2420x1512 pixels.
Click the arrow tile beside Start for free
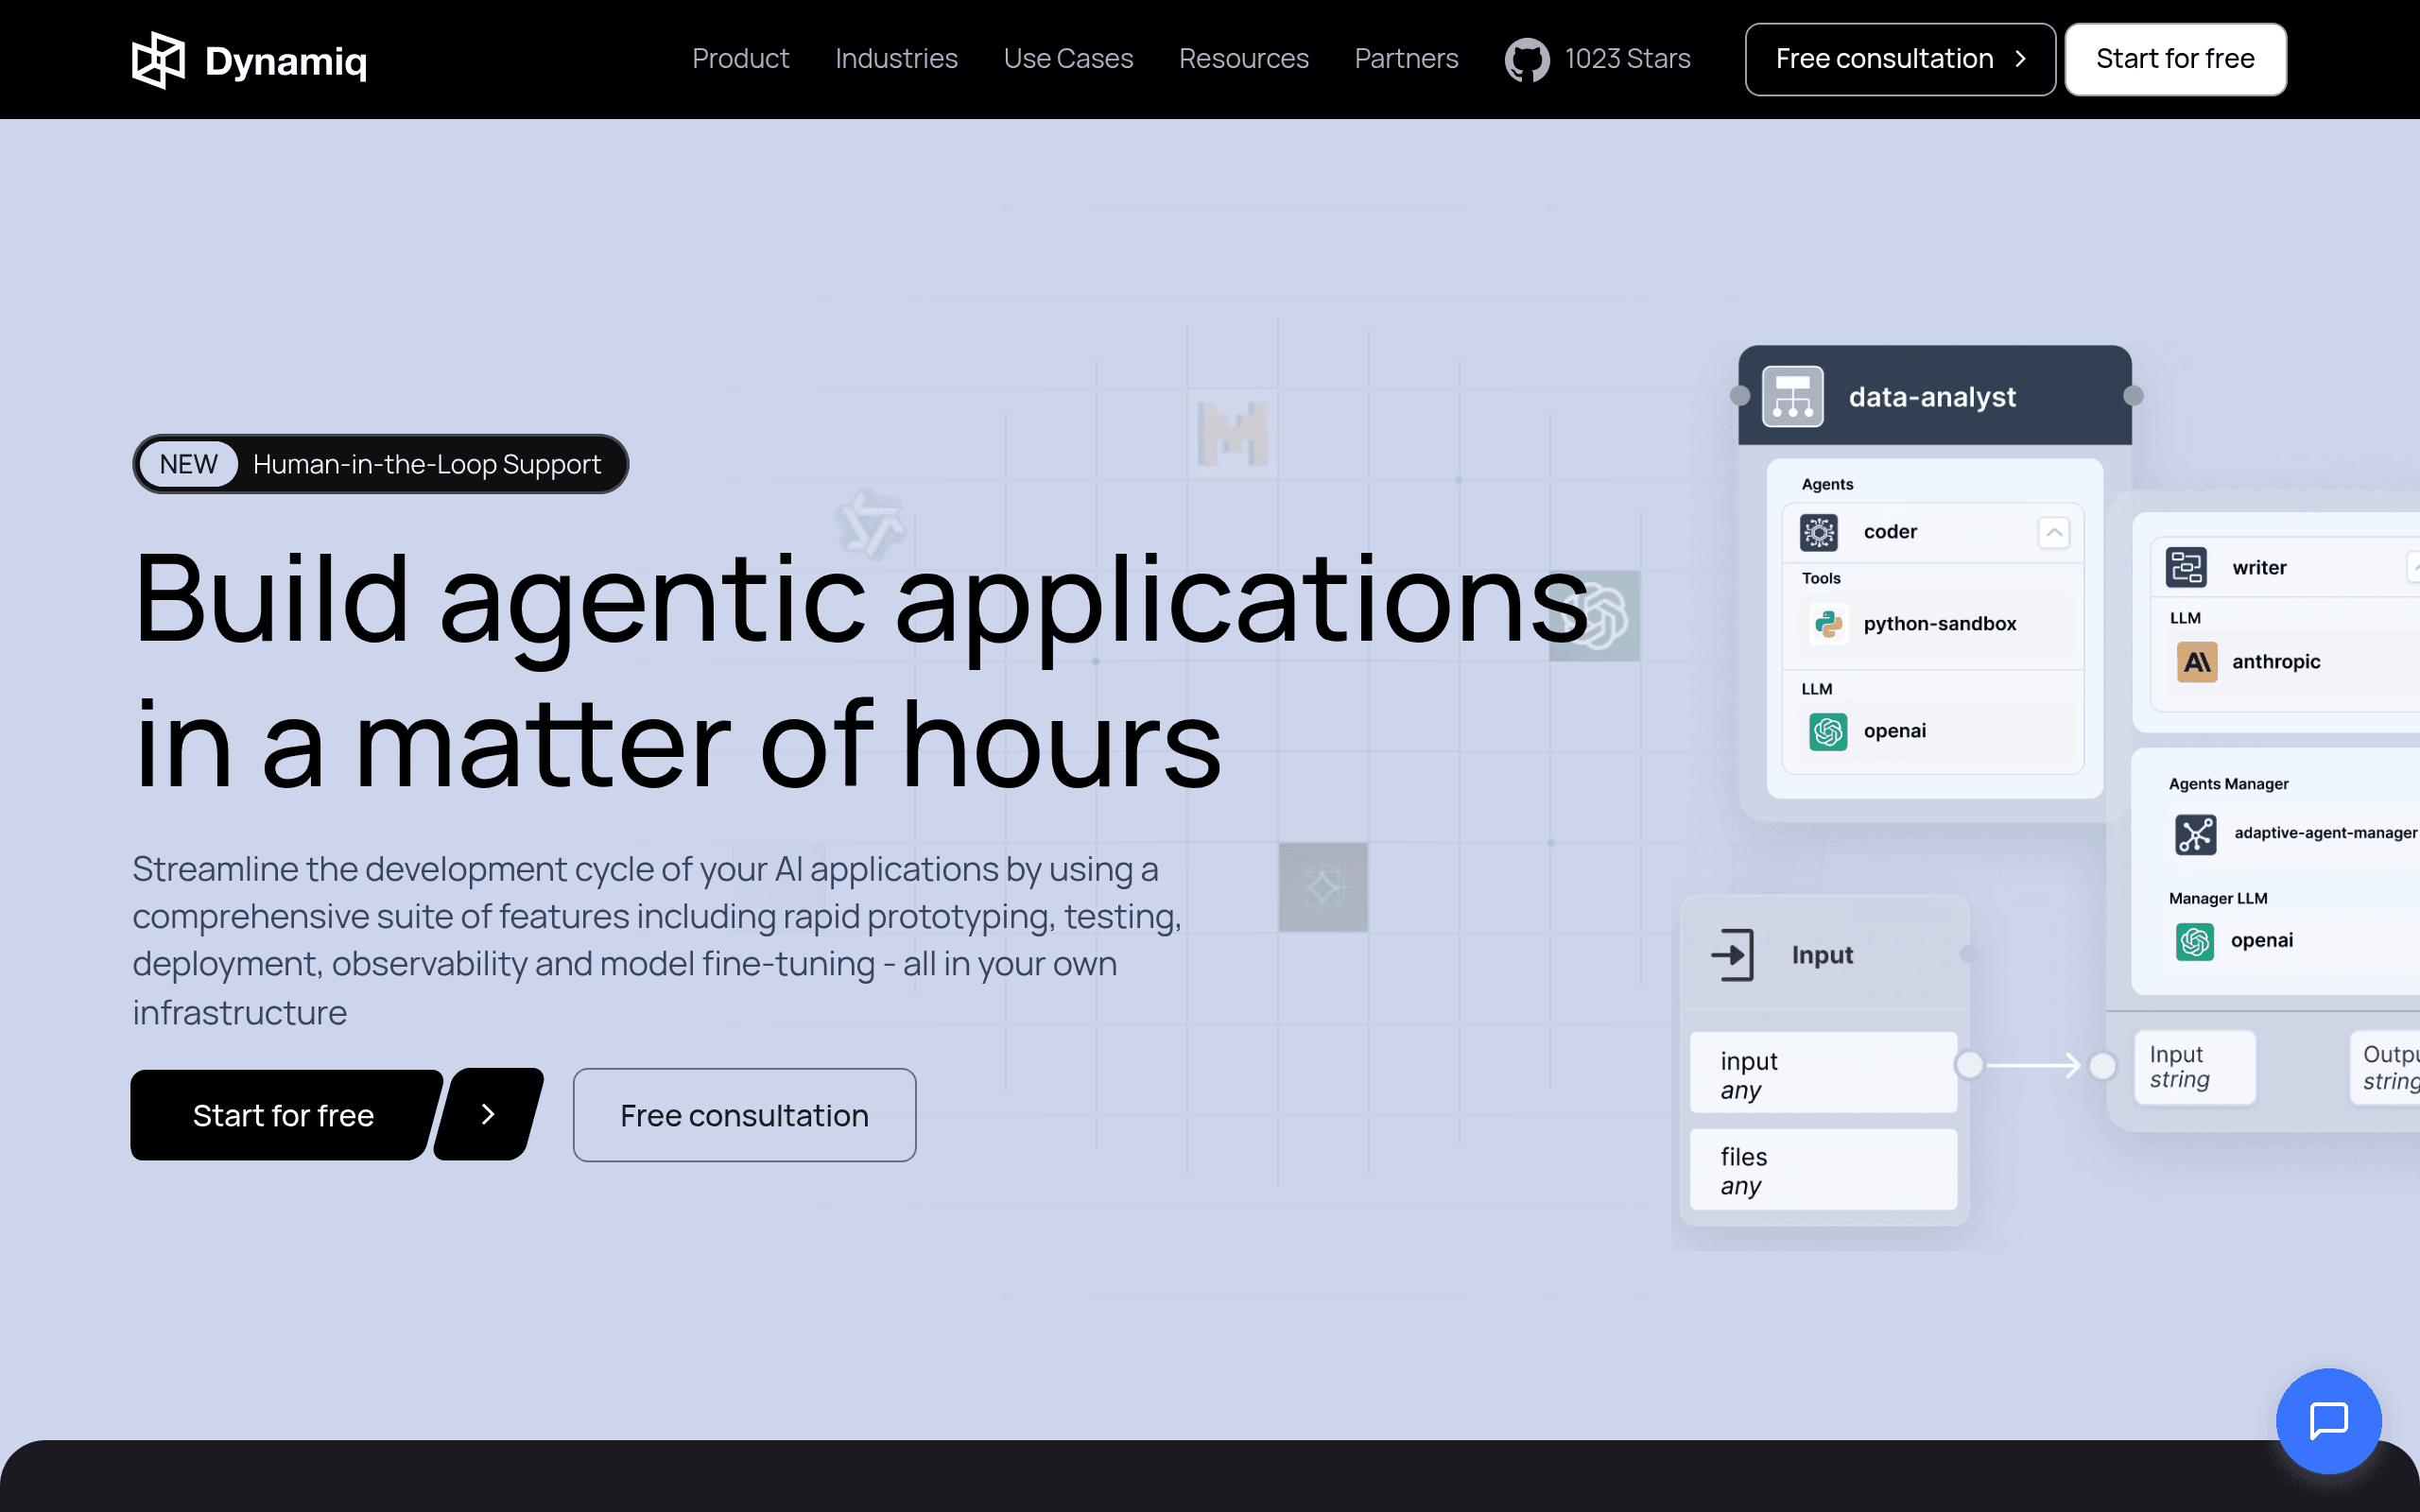[489, 1114]
